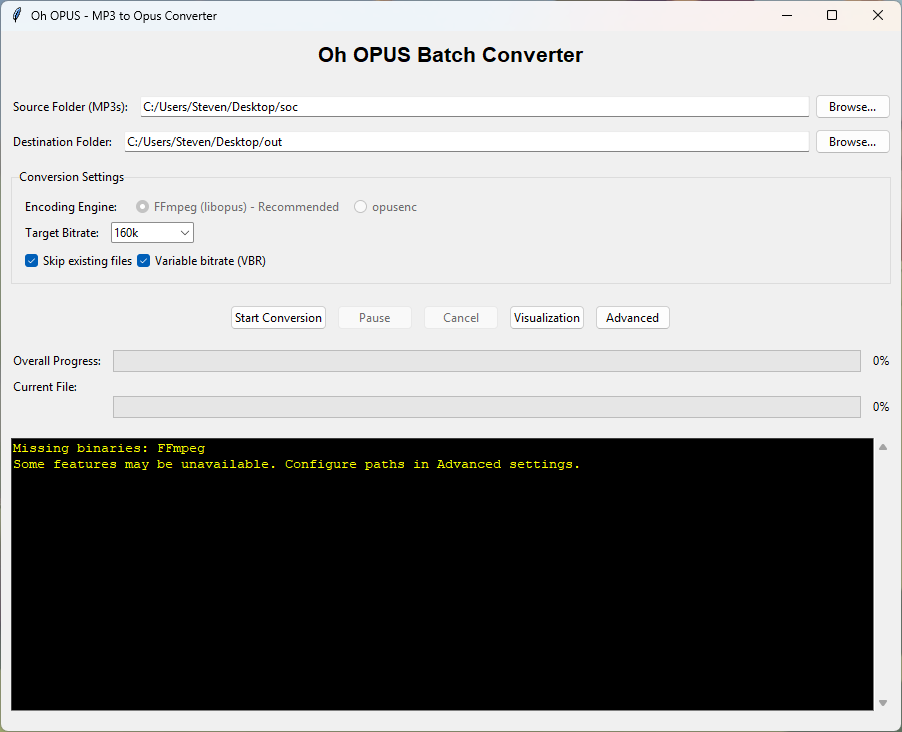The width and height of the screenshot is (902, 732).
Task: Browse for the Source Folder
Action: [852, 107]
